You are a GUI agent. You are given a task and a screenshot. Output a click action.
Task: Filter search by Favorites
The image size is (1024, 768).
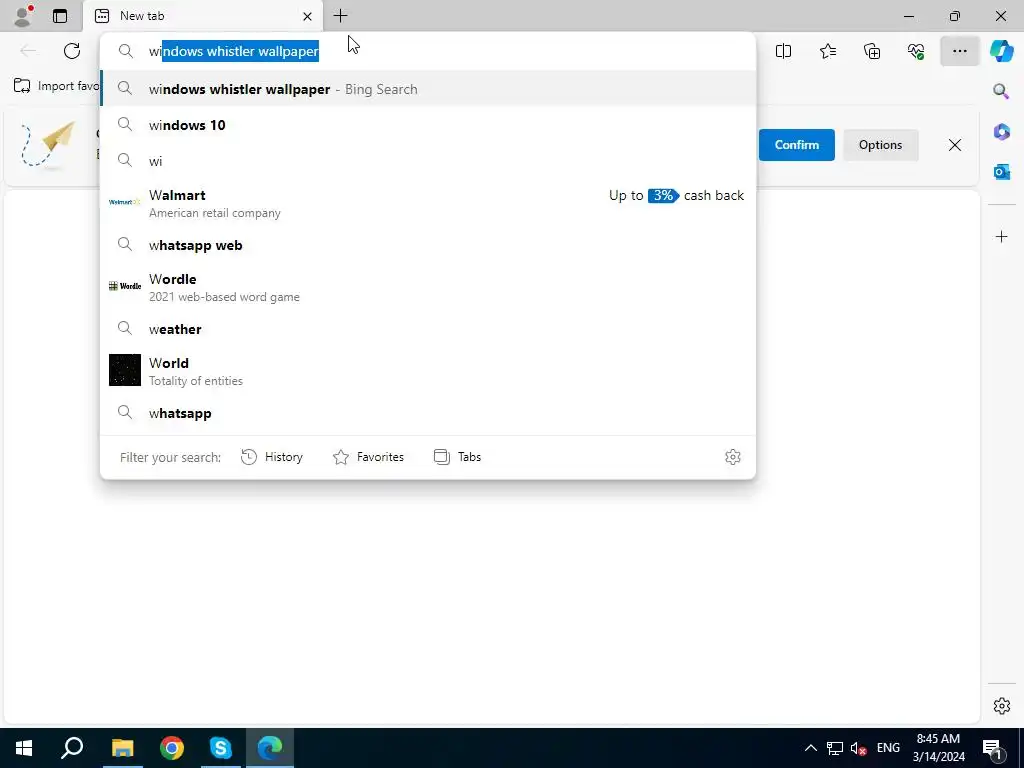tap(368, 457)
